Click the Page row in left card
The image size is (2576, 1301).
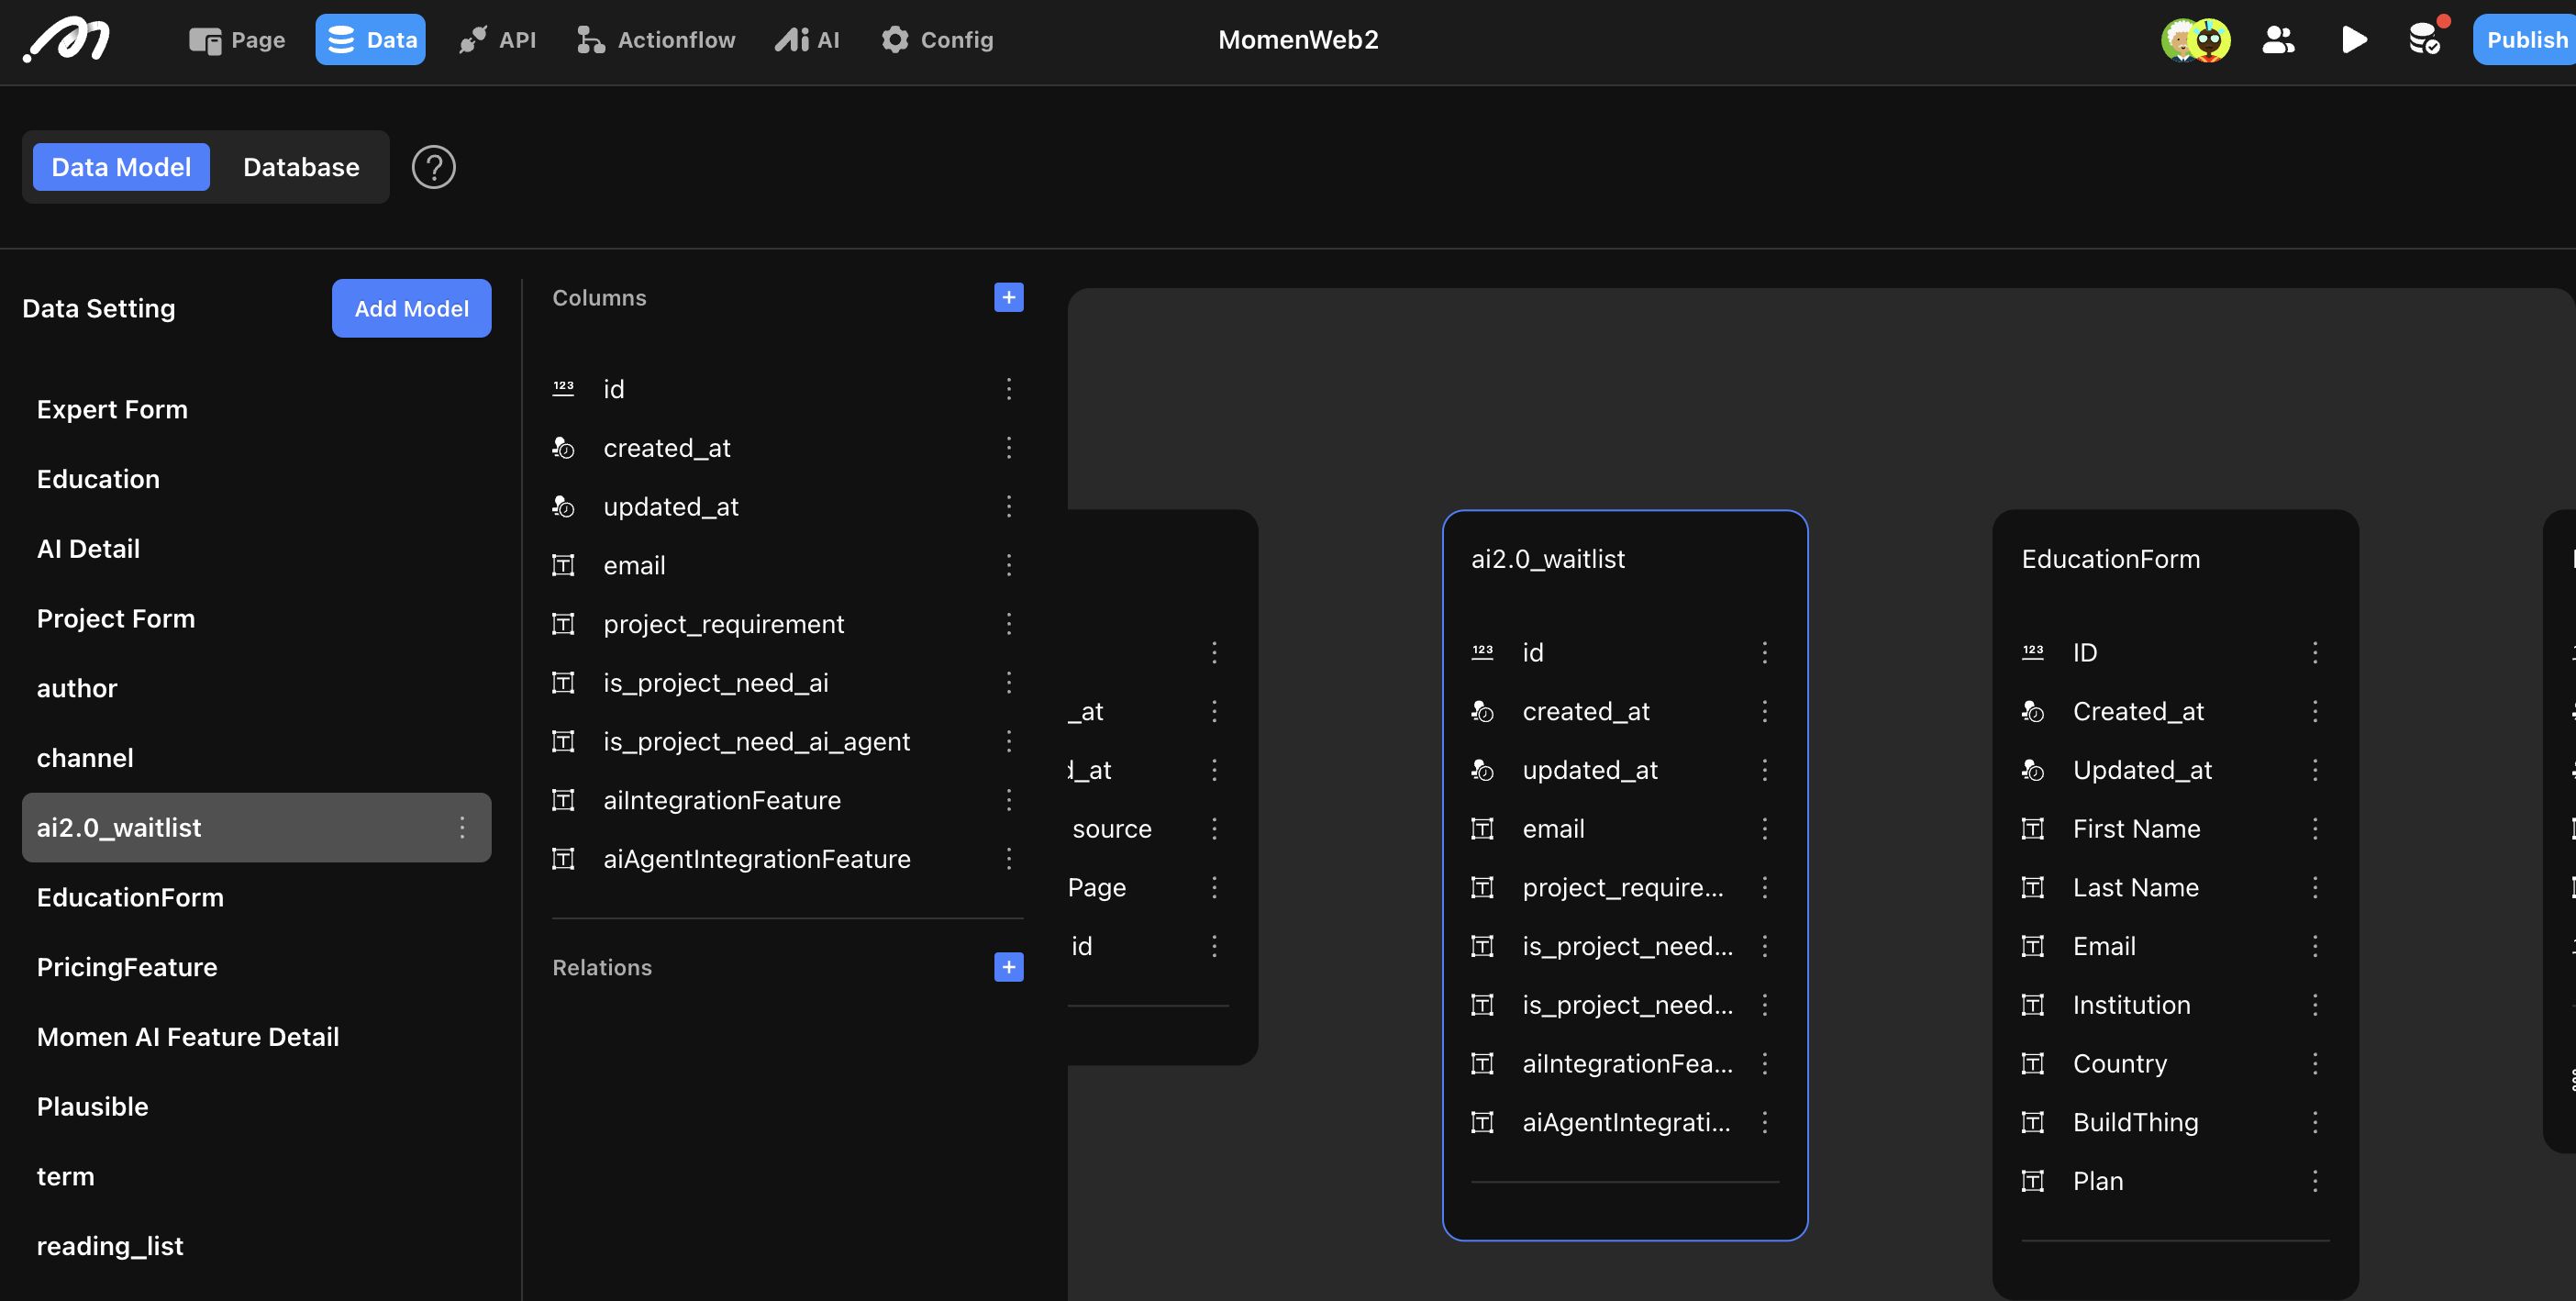coord(1148,888)
